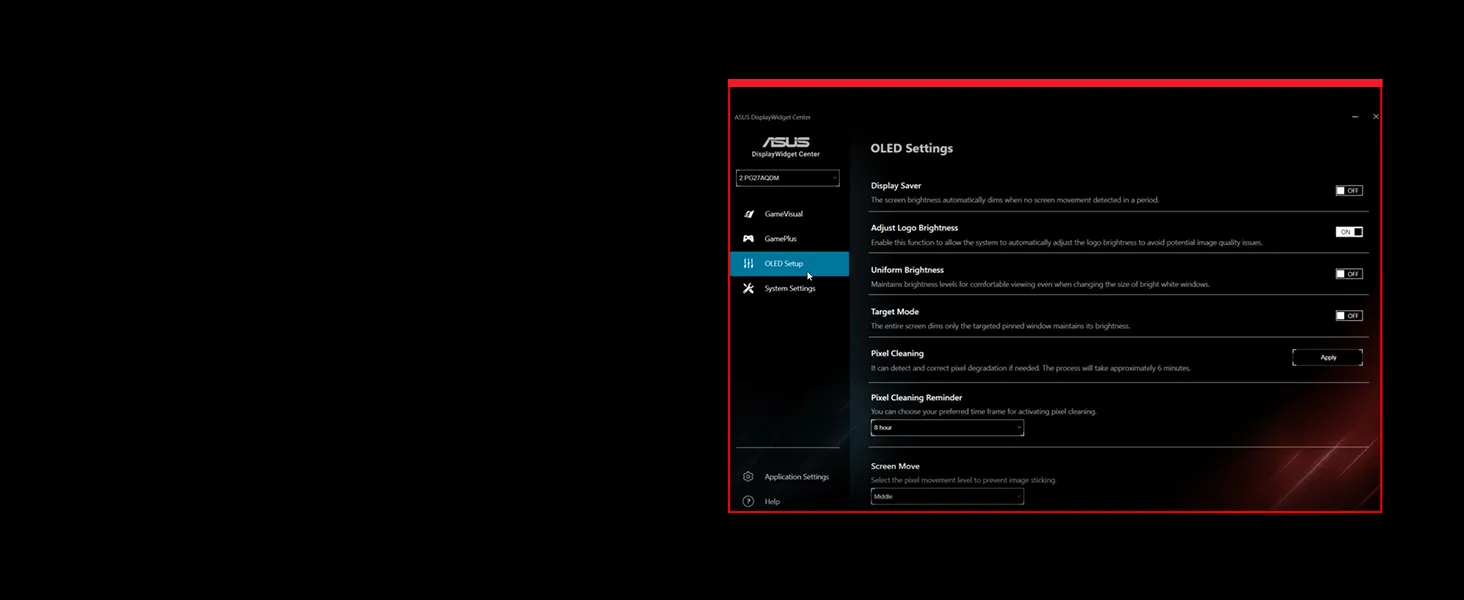The image size is (1464, 600).
Task: Enable the Uniform Brightness switch
Action: pyautogui.click(x=1349, y=274)
